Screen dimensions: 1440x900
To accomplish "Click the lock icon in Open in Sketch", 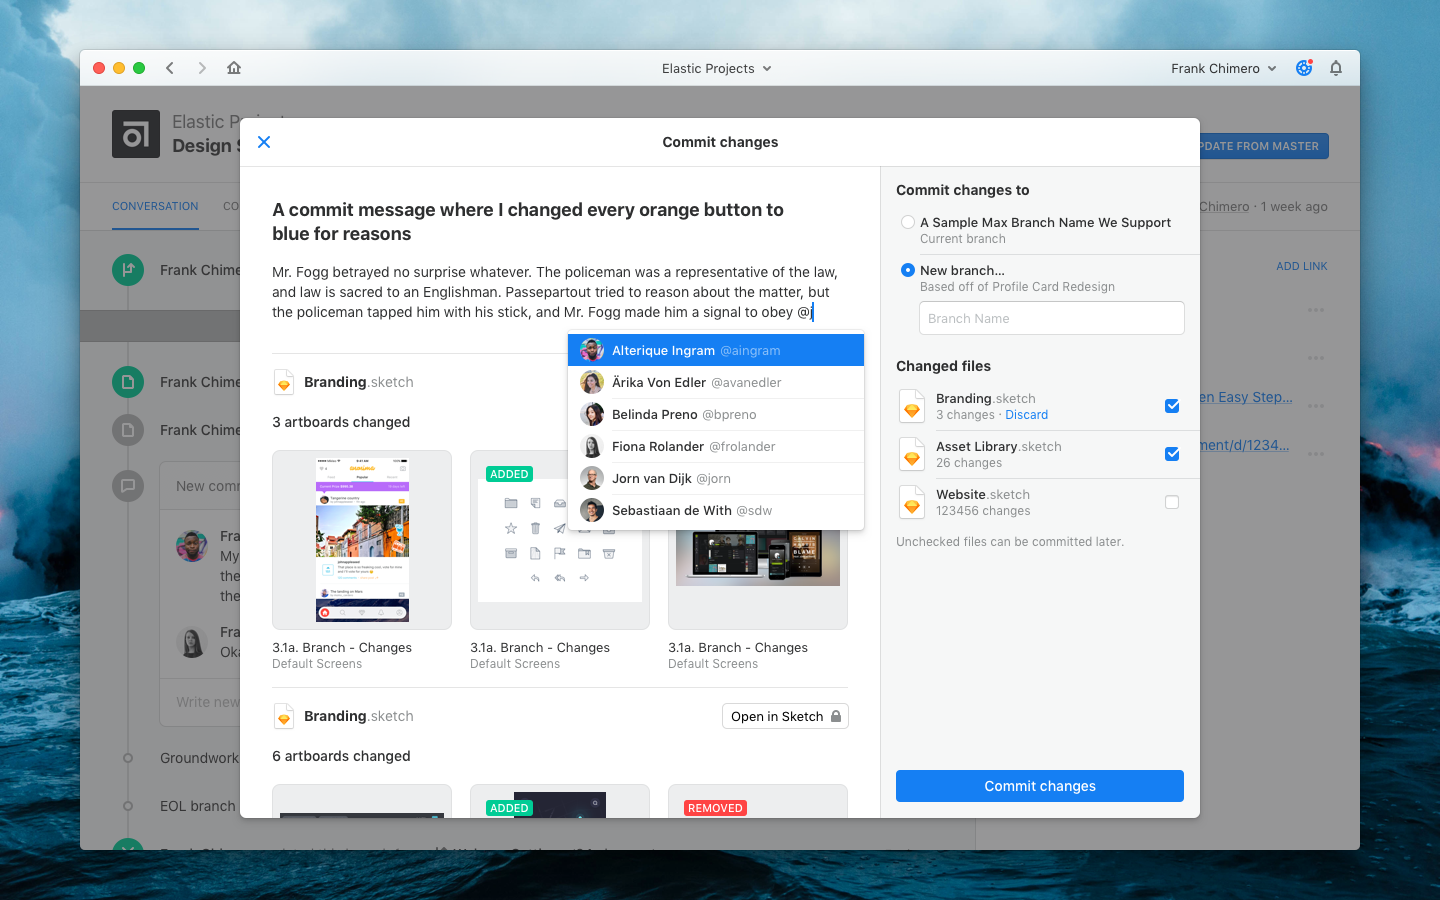I will click(836, 716).
